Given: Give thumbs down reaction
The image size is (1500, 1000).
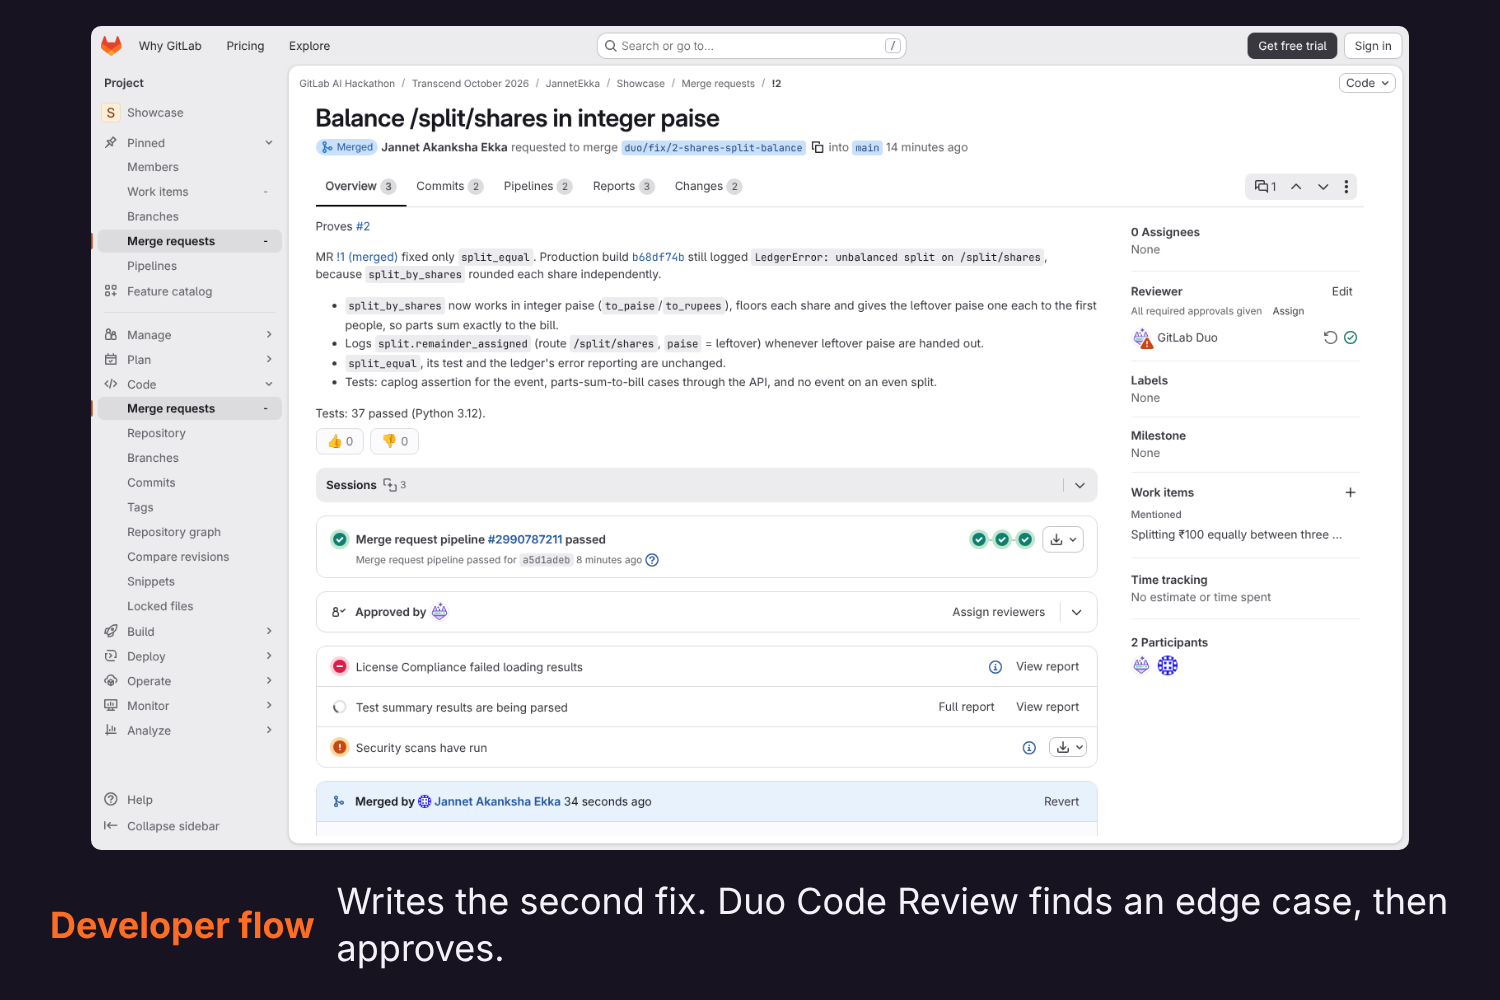Looking at the screenshot, I should [x=395, y=441].
